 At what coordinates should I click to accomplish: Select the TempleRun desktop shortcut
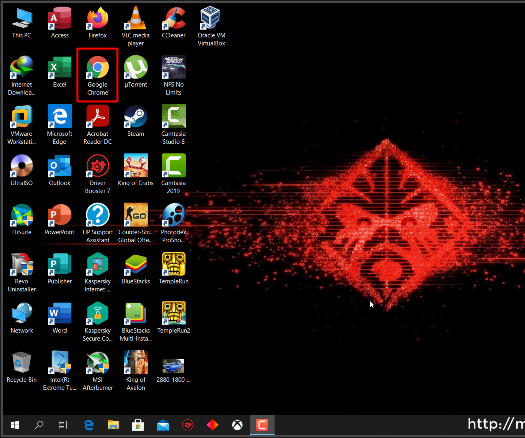(173, 269)
